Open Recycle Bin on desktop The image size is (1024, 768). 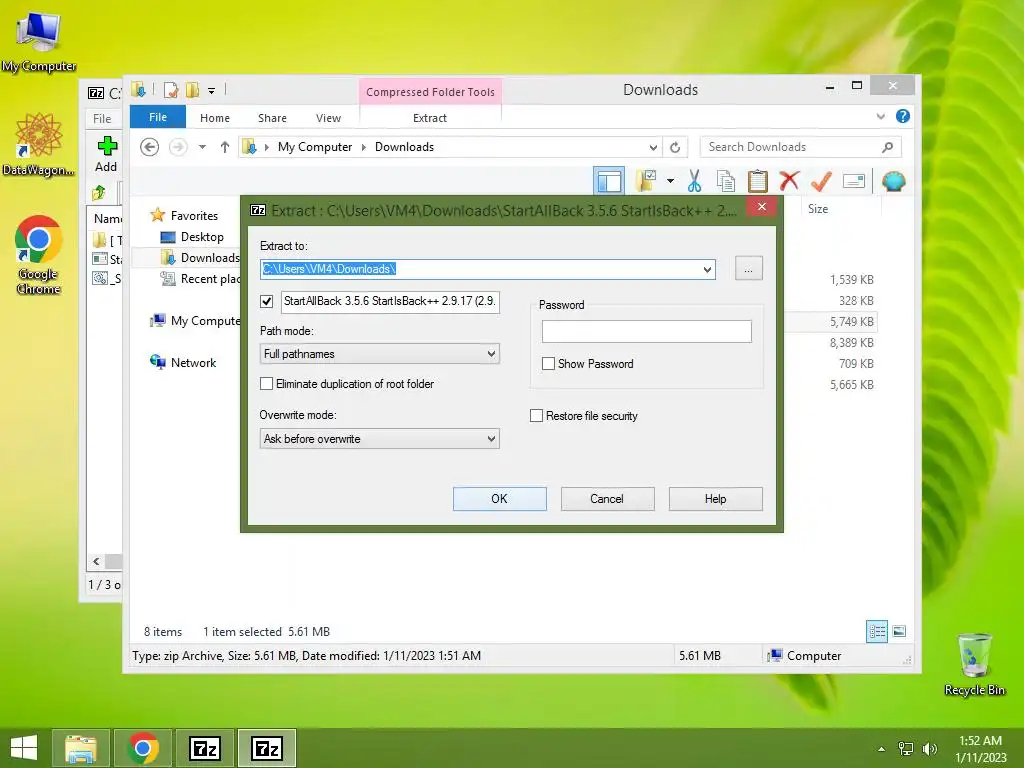(974, 664)
